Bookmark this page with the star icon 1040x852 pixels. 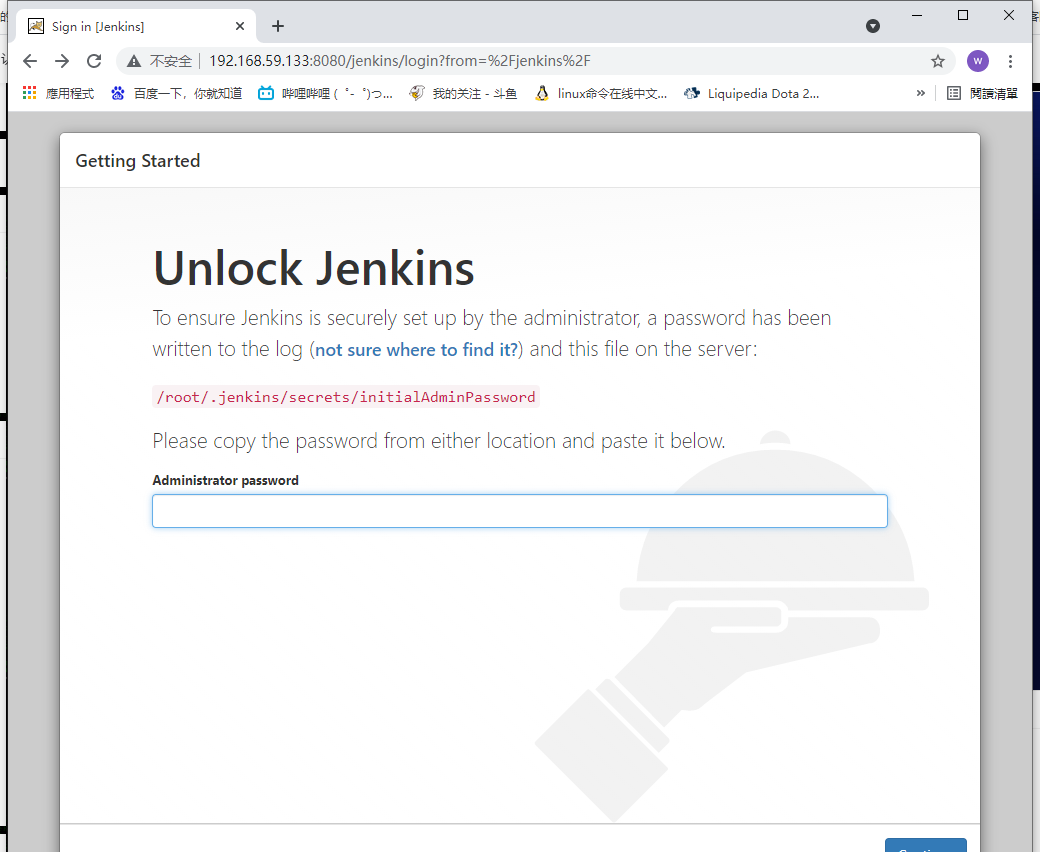[938, 61]
